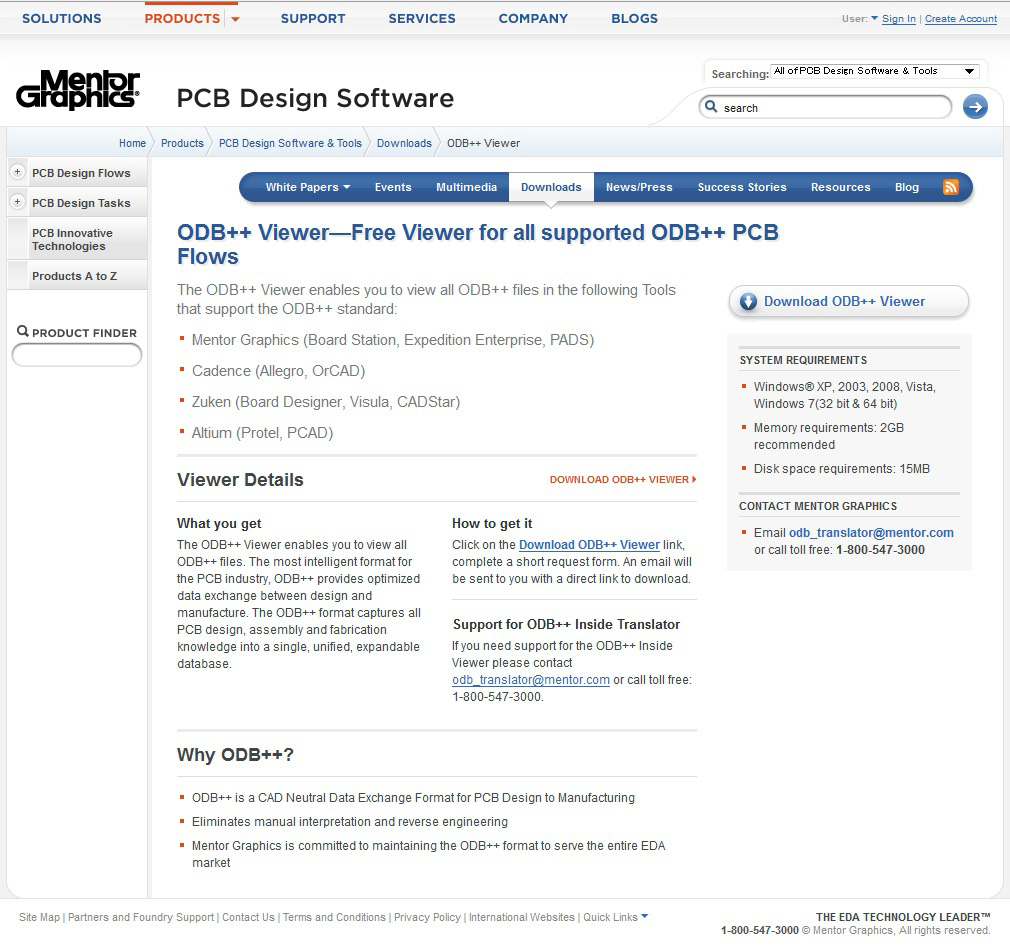Open the Company menu
This screenshot has width=1010, height=945.
click(533, 19)
